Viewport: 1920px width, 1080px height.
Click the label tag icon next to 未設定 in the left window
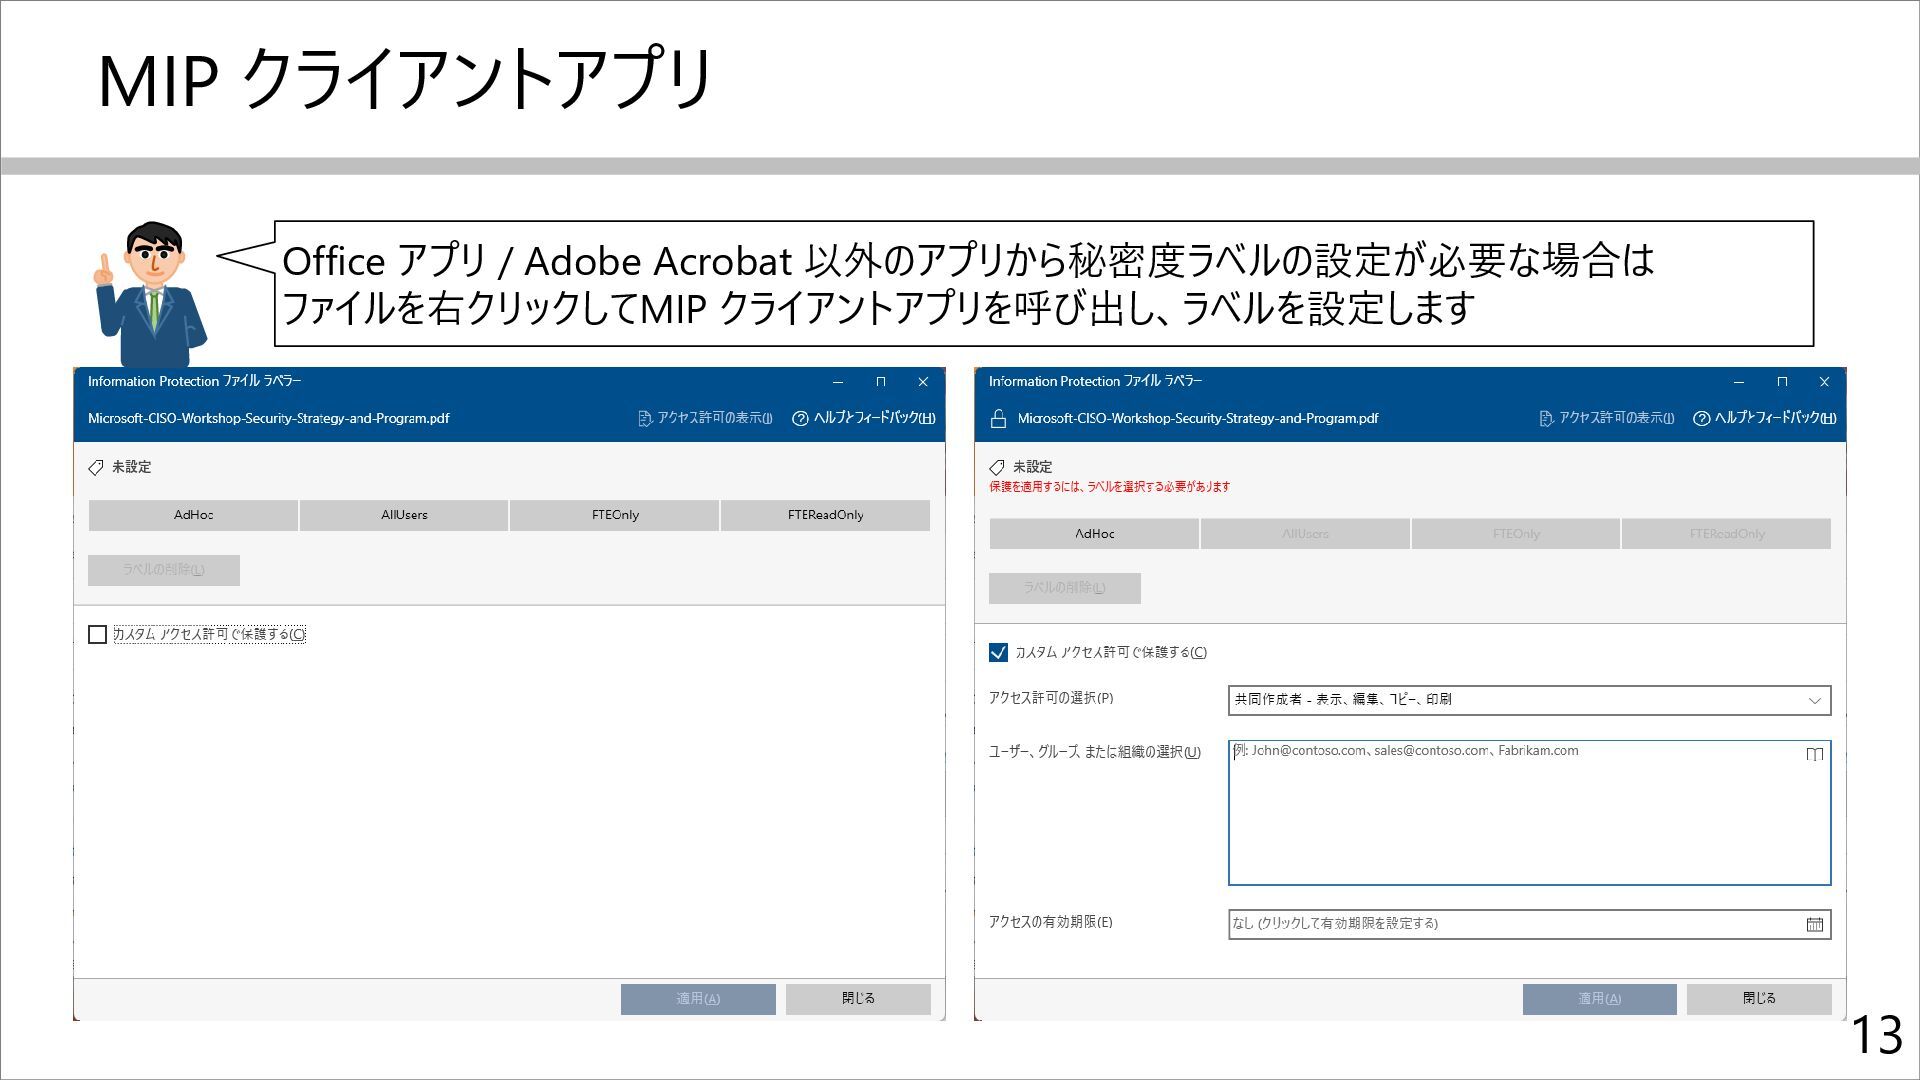click(96, 467)
